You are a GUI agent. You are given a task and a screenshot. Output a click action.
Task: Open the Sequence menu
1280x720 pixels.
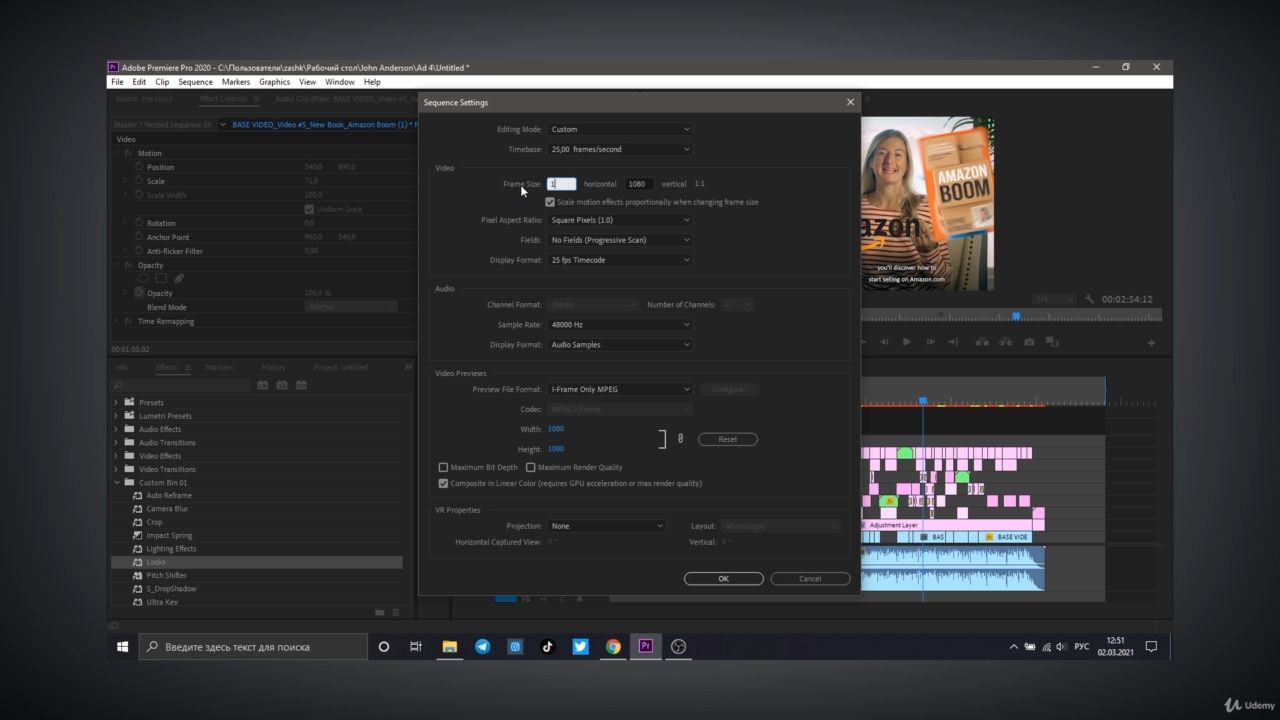coord(195,82)
